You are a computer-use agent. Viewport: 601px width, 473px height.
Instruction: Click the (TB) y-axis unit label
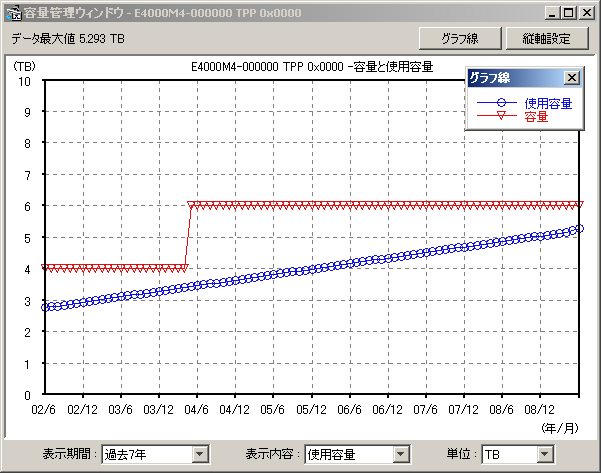[24, 66]
